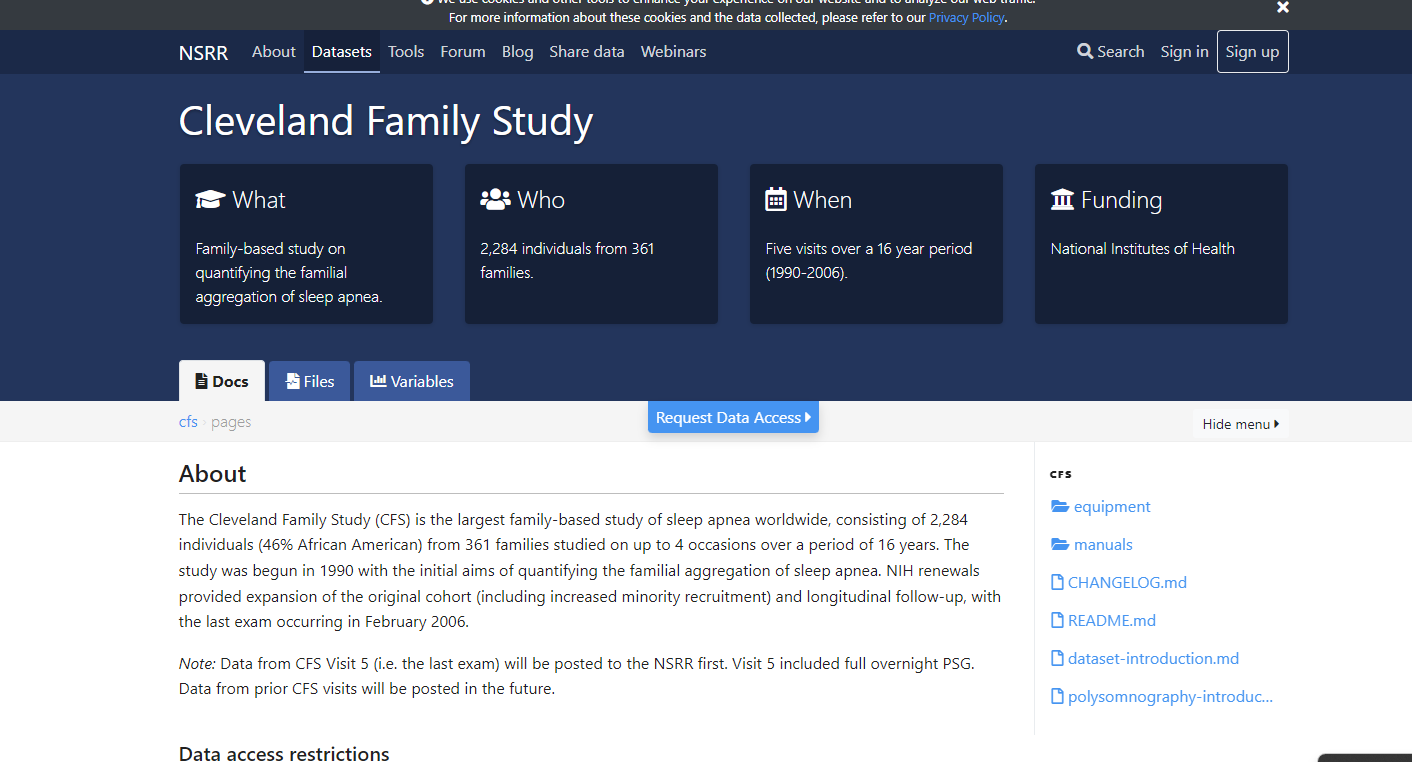Viewport: 1412px width, 762px height.
Task: Click the calendar When icon
Action: click(x=776, y=200)
